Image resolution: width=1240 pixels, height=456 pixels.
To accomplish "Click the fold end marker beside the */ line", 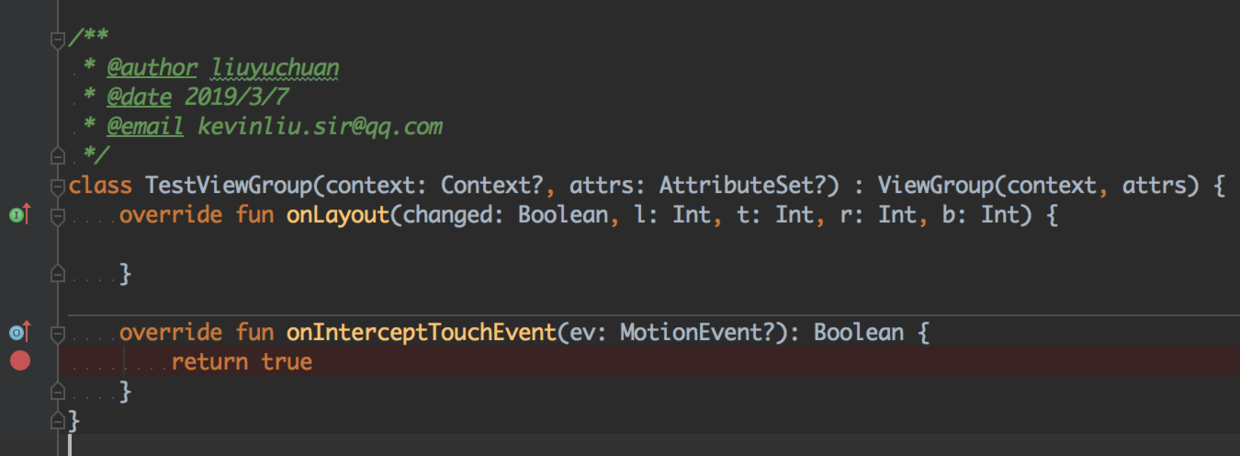I will click(x=57, y=156).
